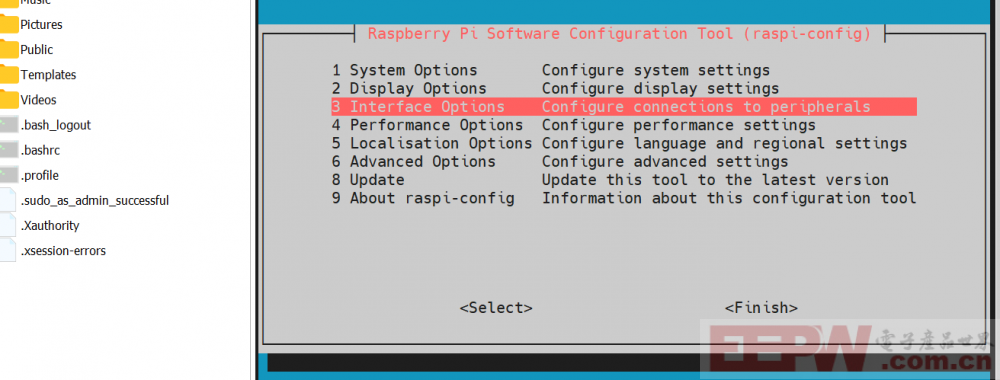The image size is (1000, 380).
Task: Click the <Select> button
Action: [496, 308]
